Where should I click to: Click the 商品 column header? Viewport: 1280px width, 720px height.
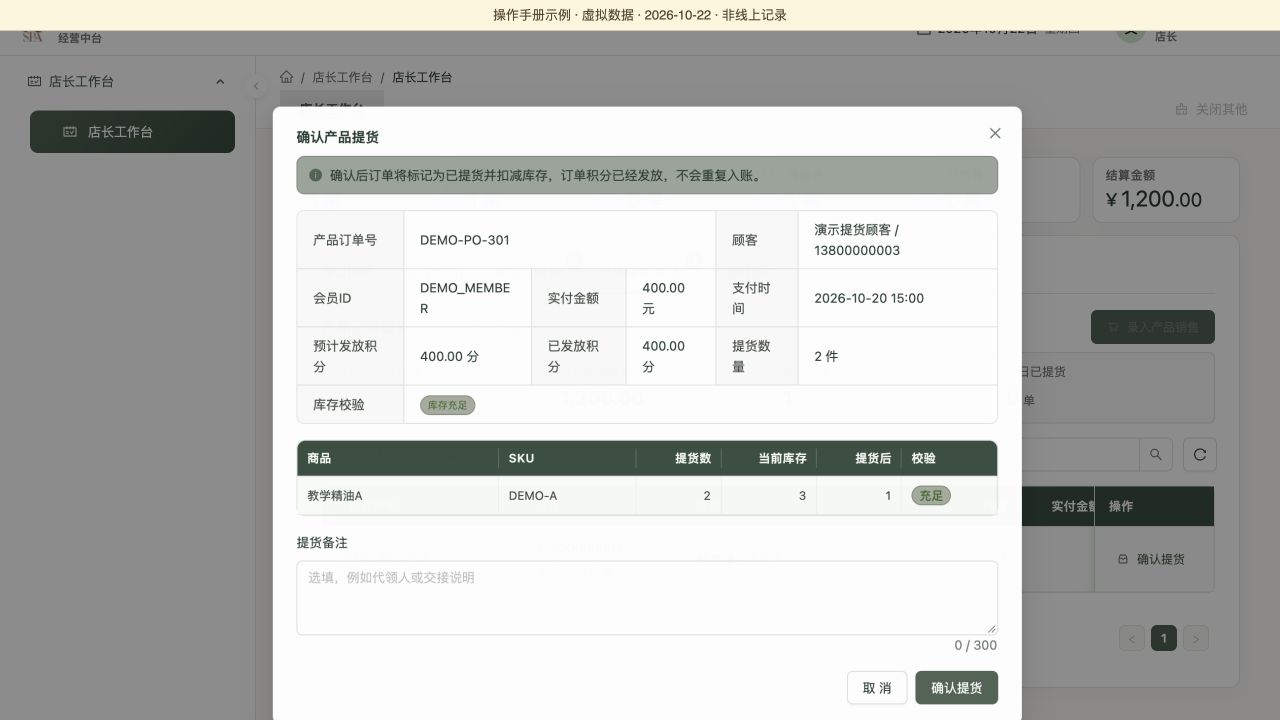(x=397, y=458)
